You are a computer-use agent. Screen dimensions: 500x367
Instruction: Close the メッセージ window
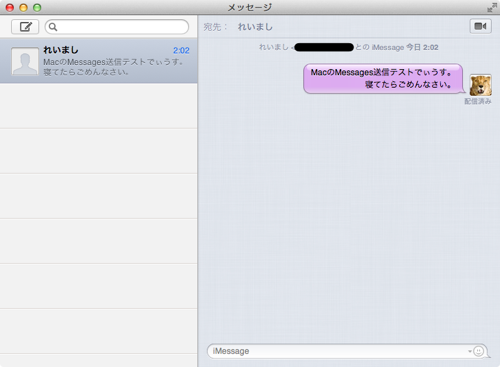10,7
